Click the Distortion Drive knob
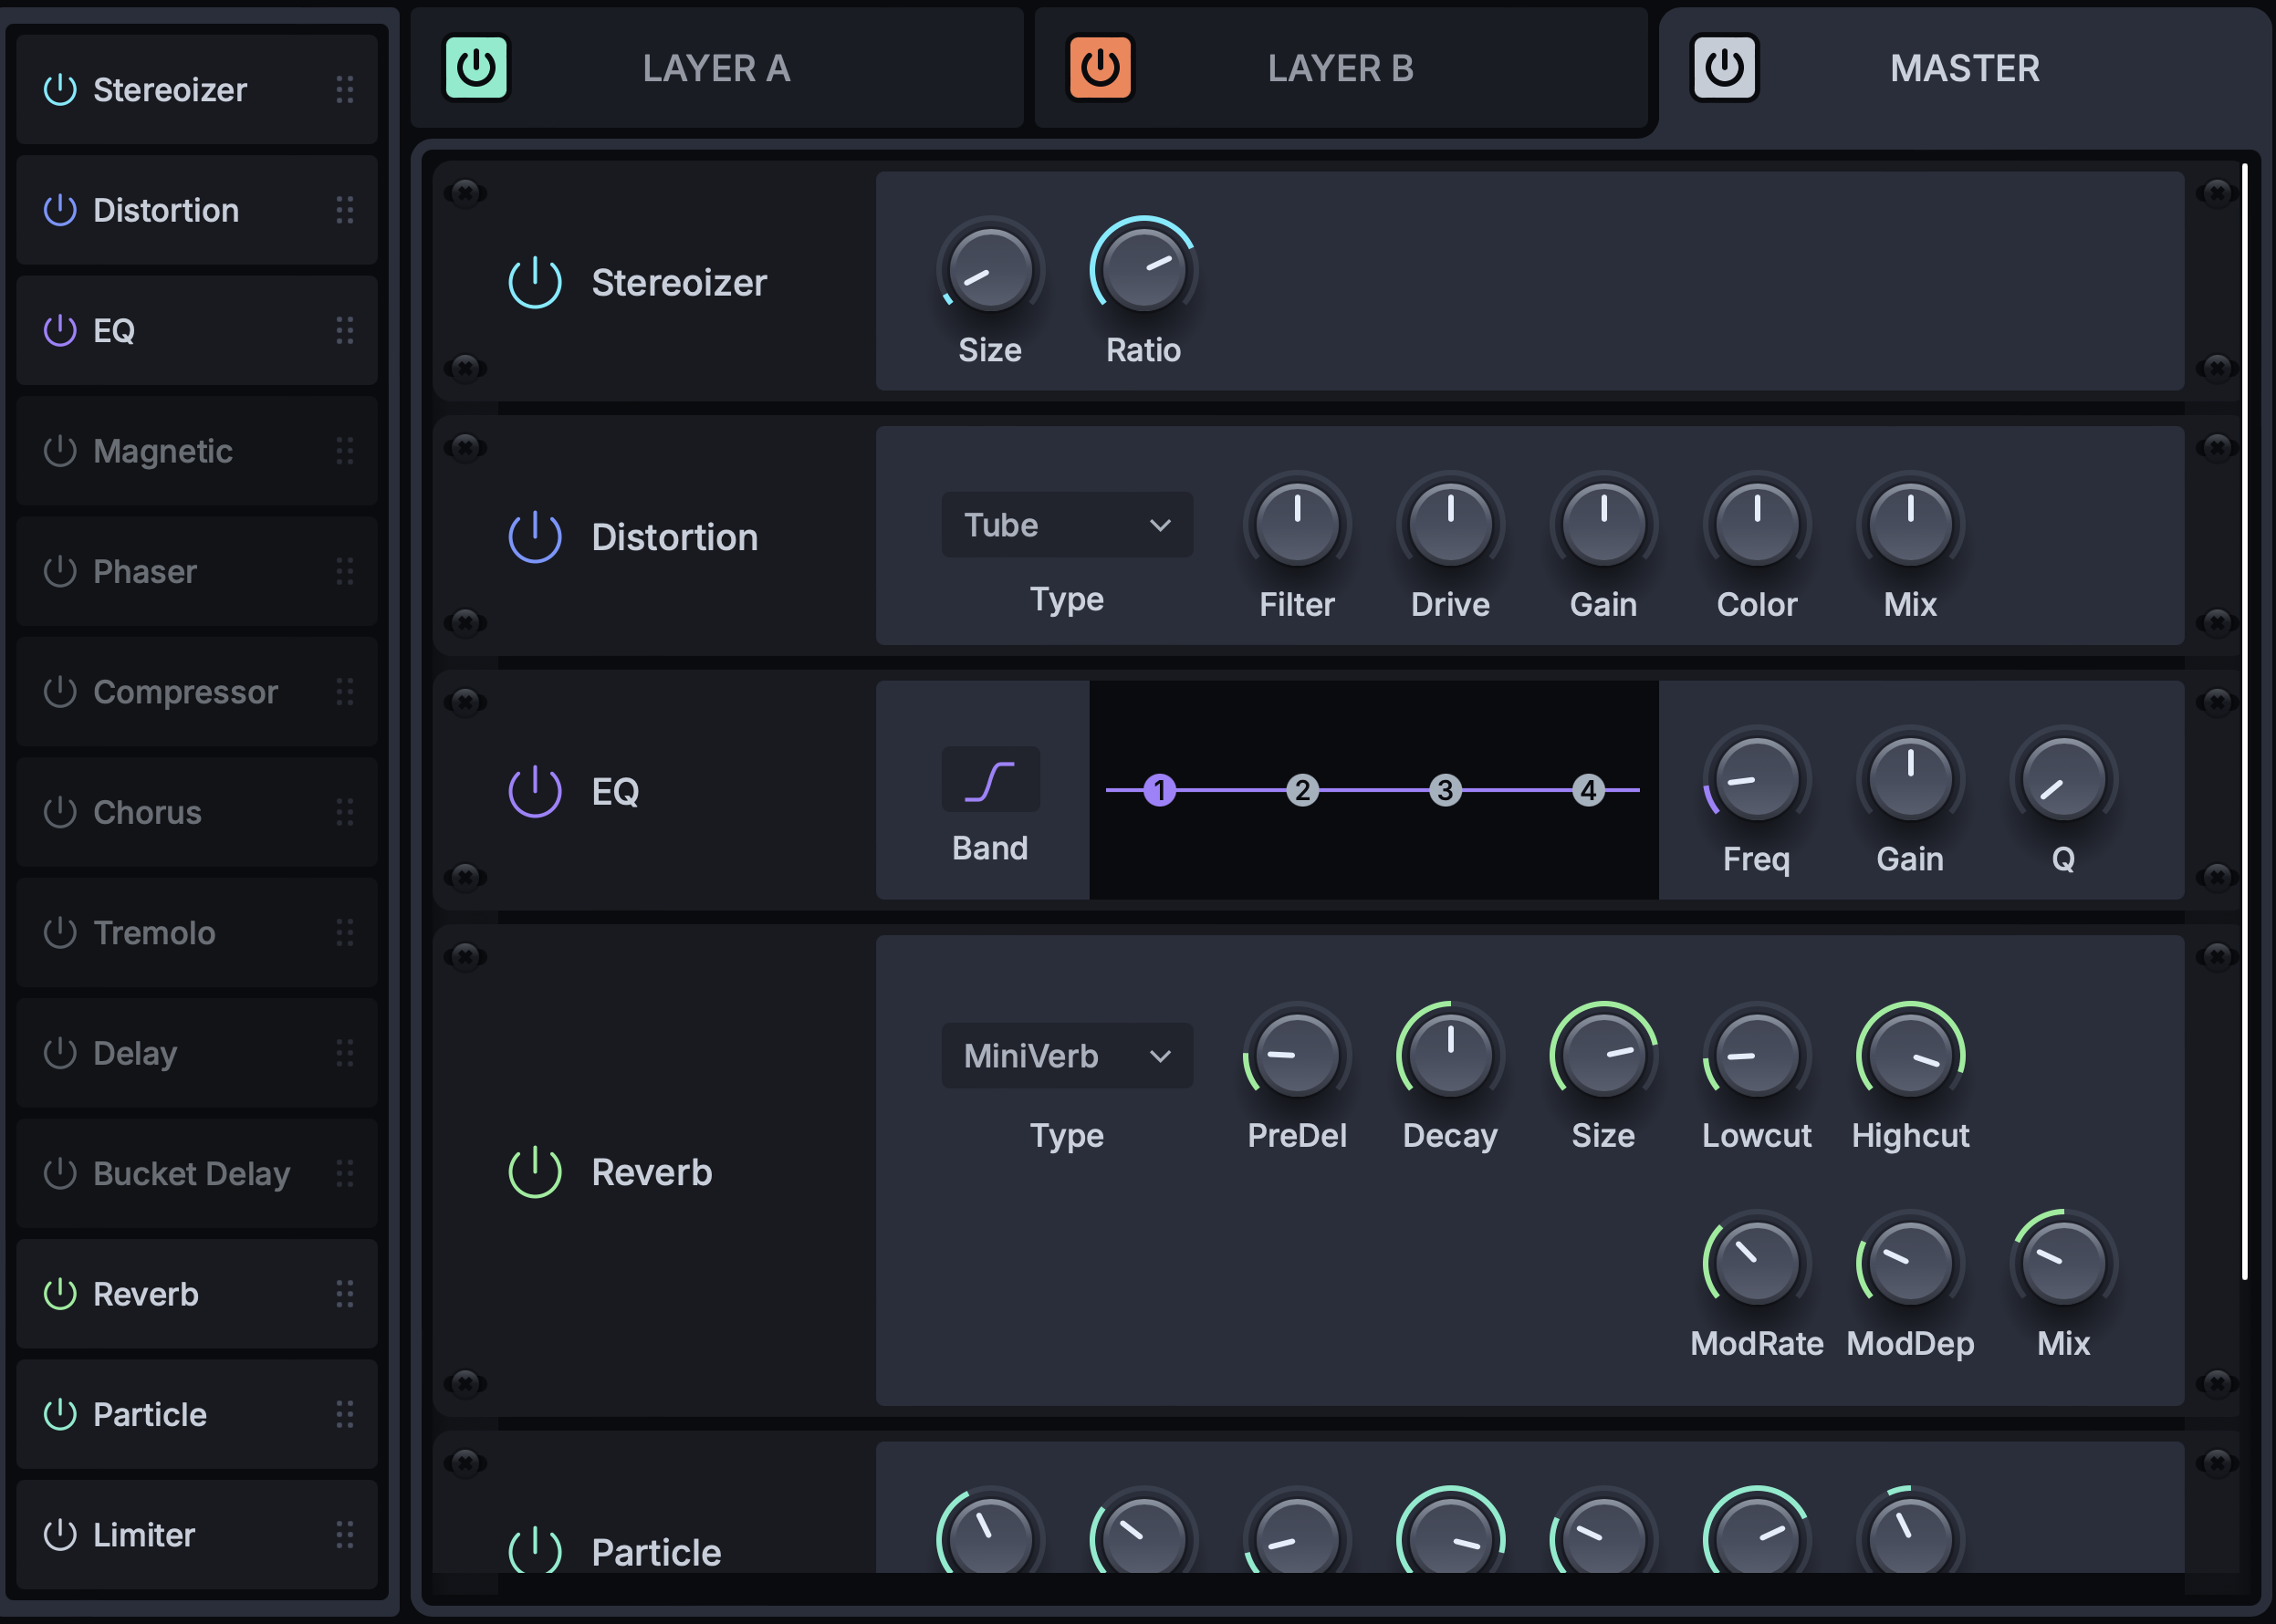 click(1450, 524)
